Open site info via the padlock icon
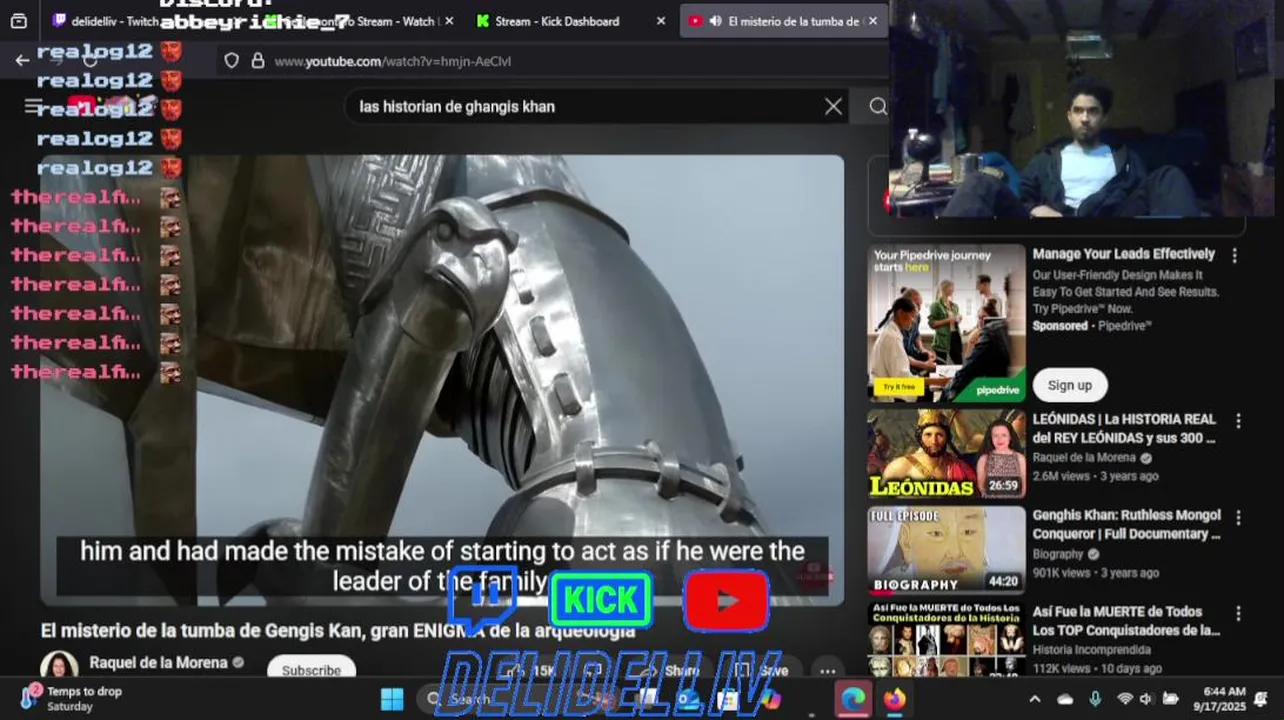The image size is (1284, 720). click(258, 61)
